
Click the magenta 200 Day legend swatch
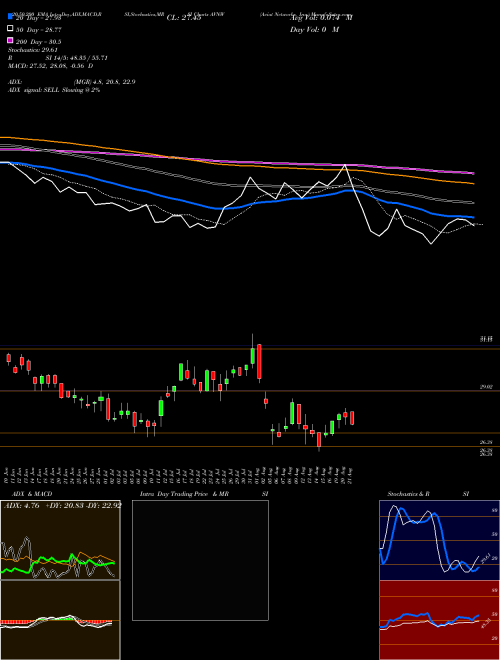pos(11,41)
